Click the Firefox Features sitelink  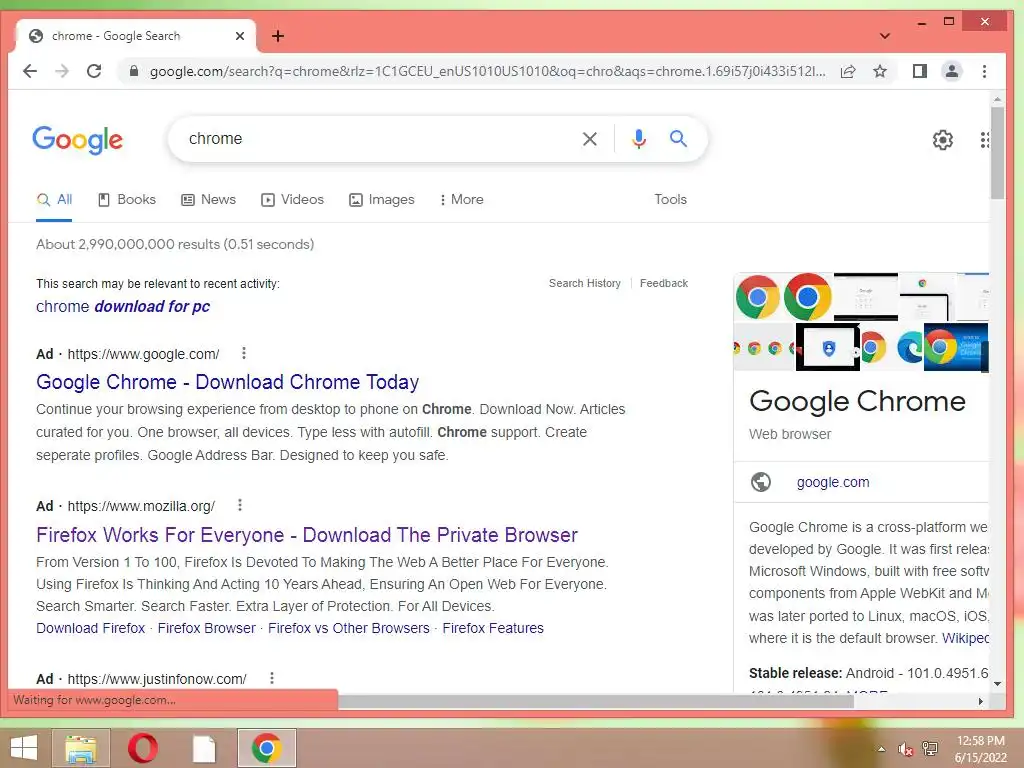click(x=493, y=628)
